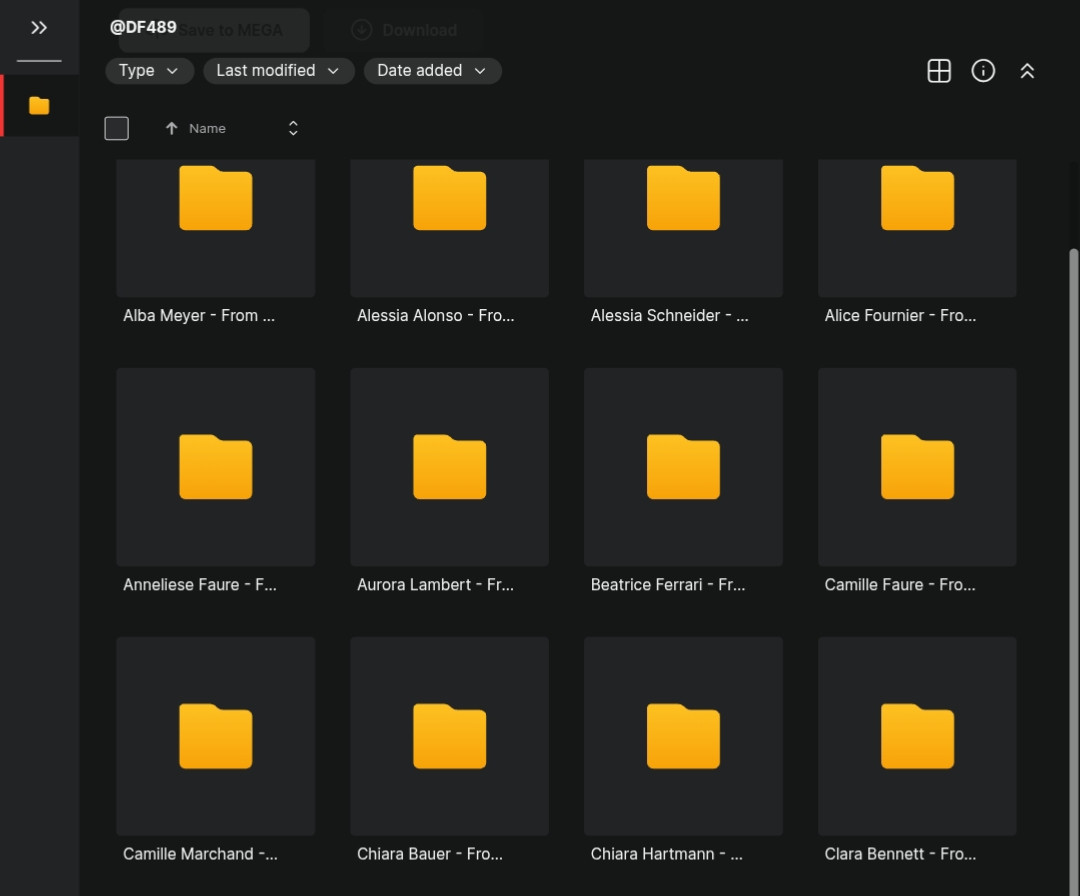Viewport: 1080px width, 896px height.
Task: Click the Download button
Action: pyautogui.click(x=405, y=30)
